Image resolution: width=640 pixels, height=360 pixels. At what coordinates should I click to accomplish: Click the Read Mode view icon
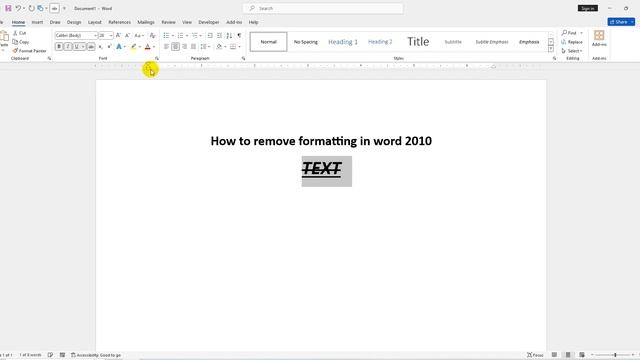pos(554,355)
